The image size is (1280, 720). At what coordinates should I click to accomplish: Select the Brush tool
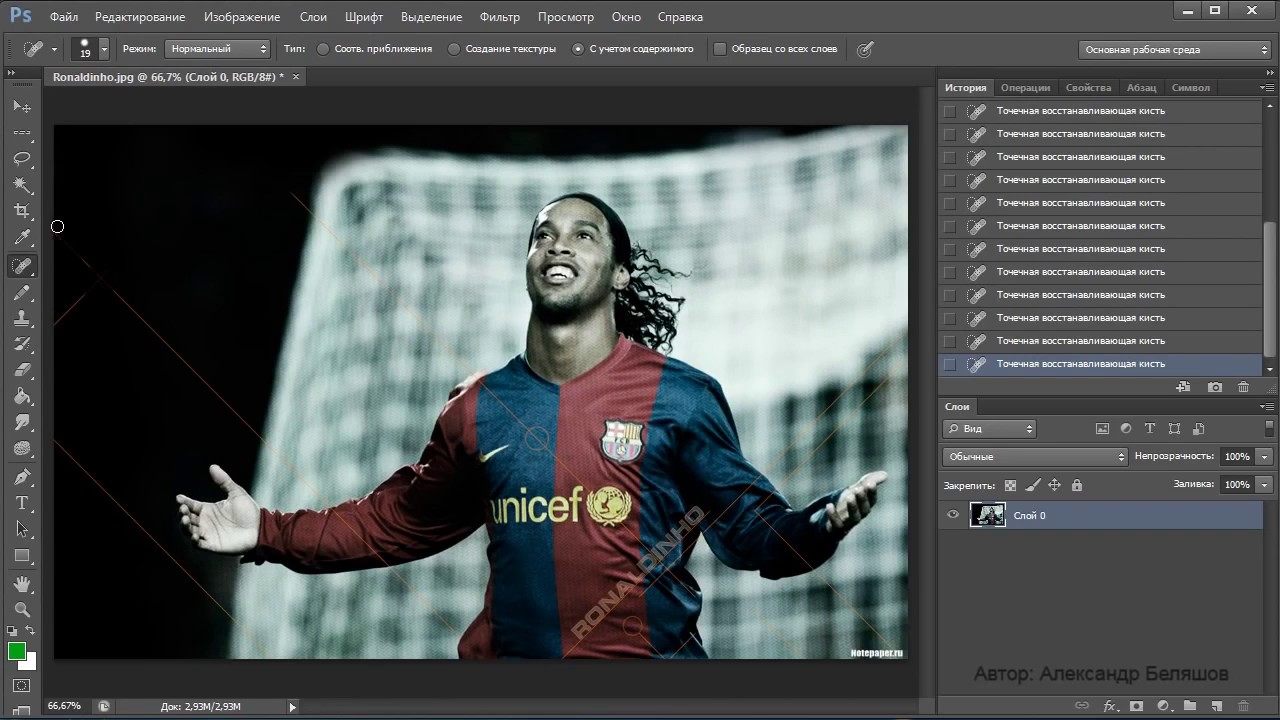click(x=22, y=293)
